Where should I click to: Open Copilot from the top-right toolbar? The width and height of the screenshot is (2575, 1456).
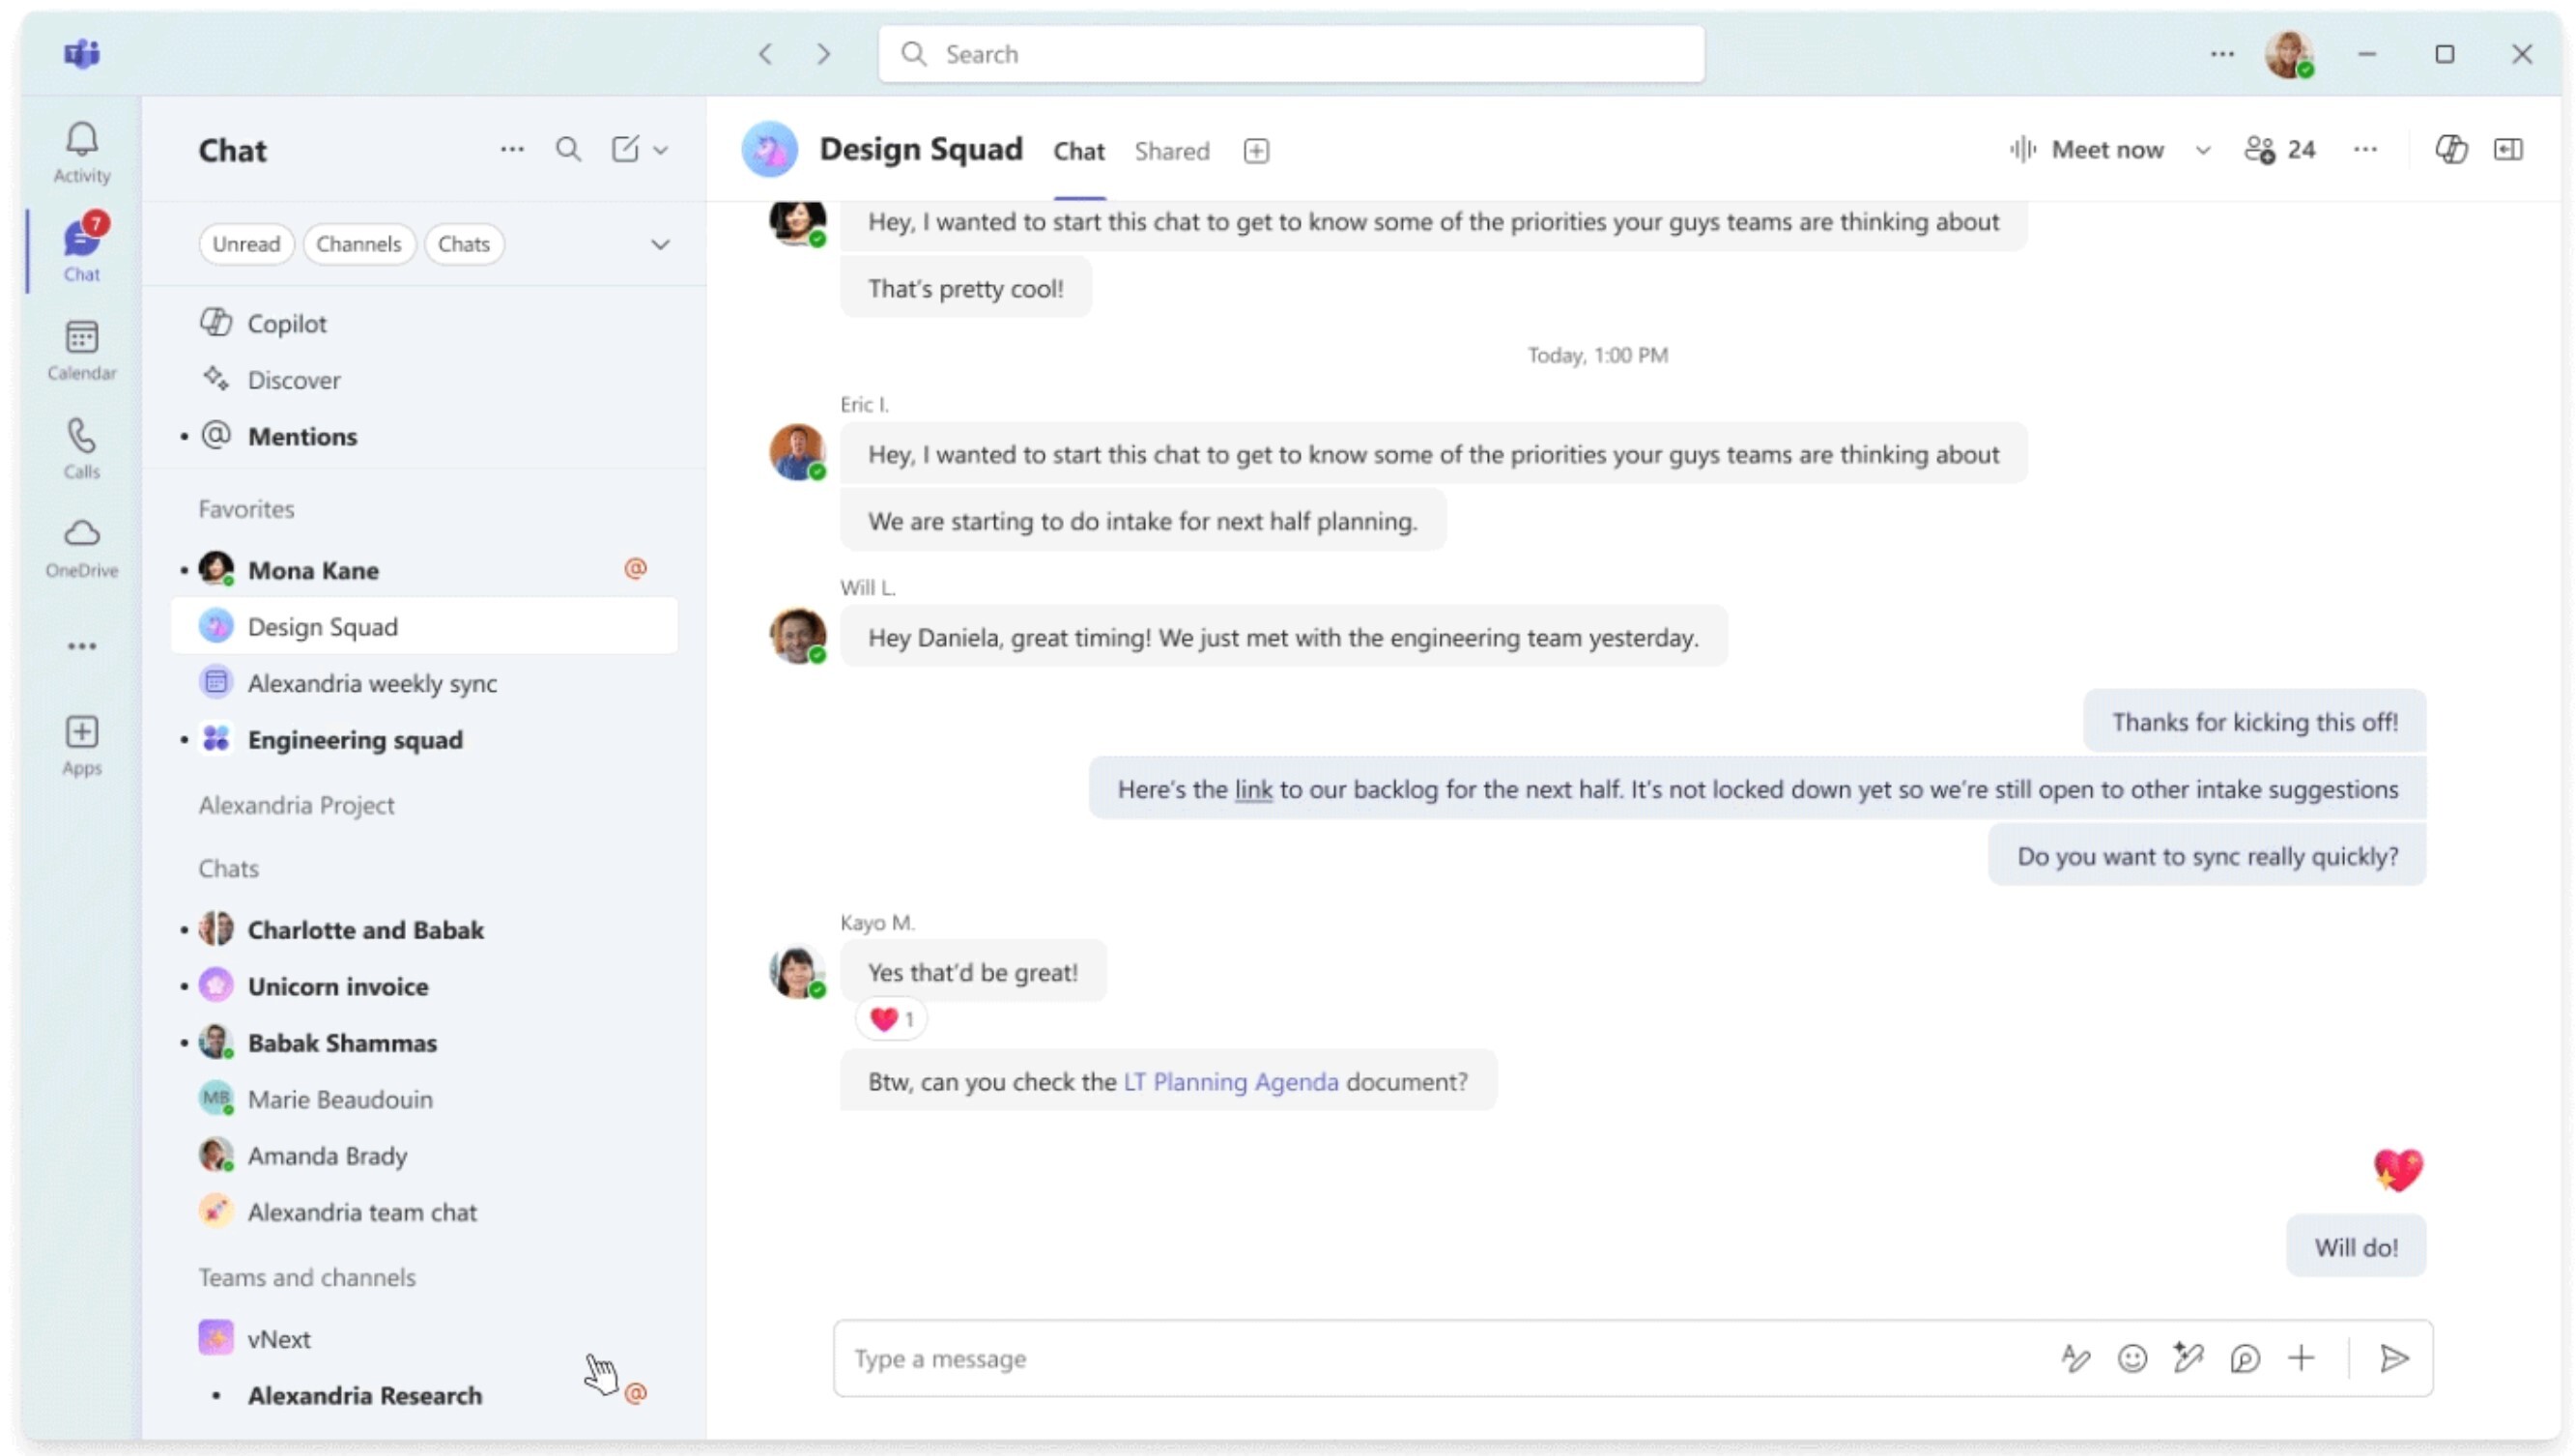2452,149
